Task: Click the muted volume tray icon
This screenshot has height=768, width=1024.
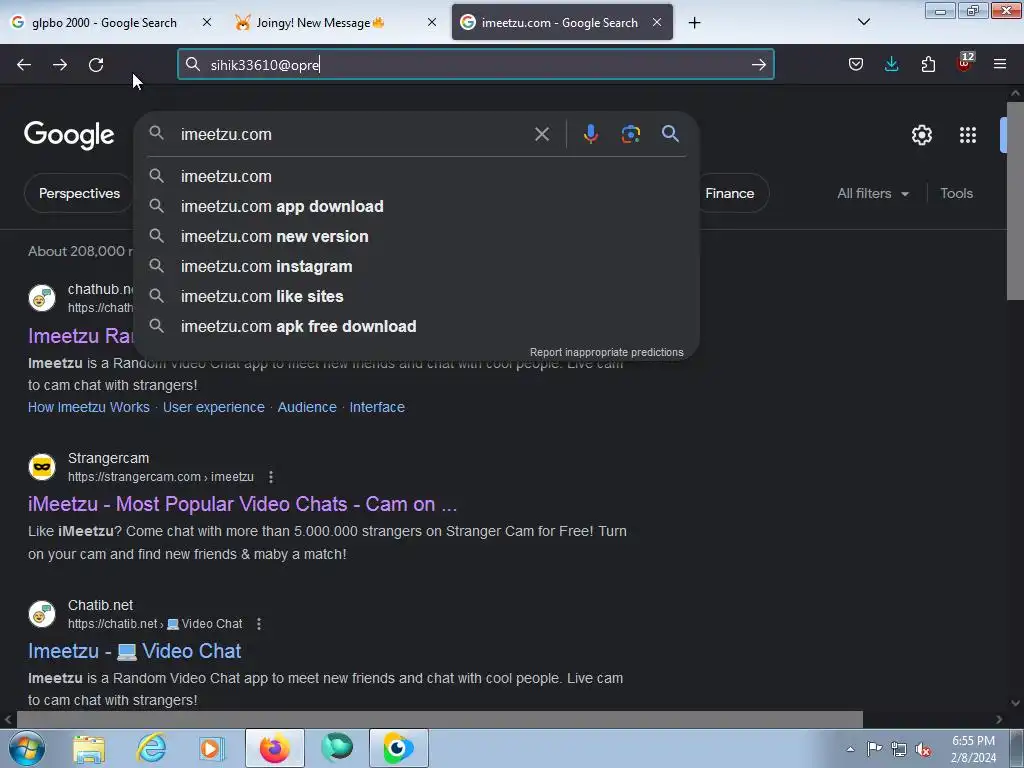Action: pos(923,750)
